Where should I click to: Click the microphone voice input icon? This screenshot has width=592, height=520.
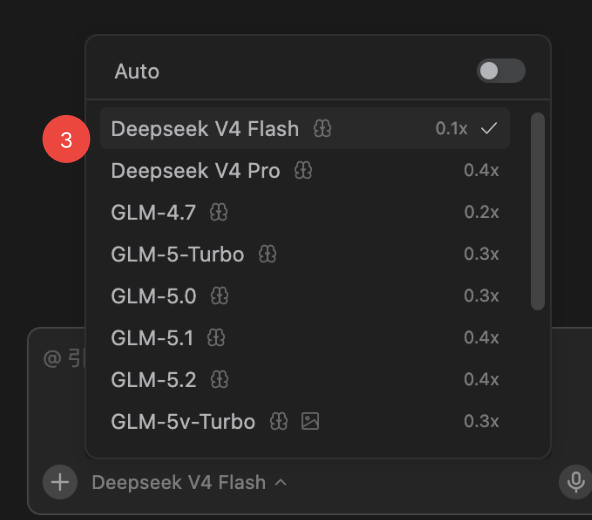tap(576, 482)
